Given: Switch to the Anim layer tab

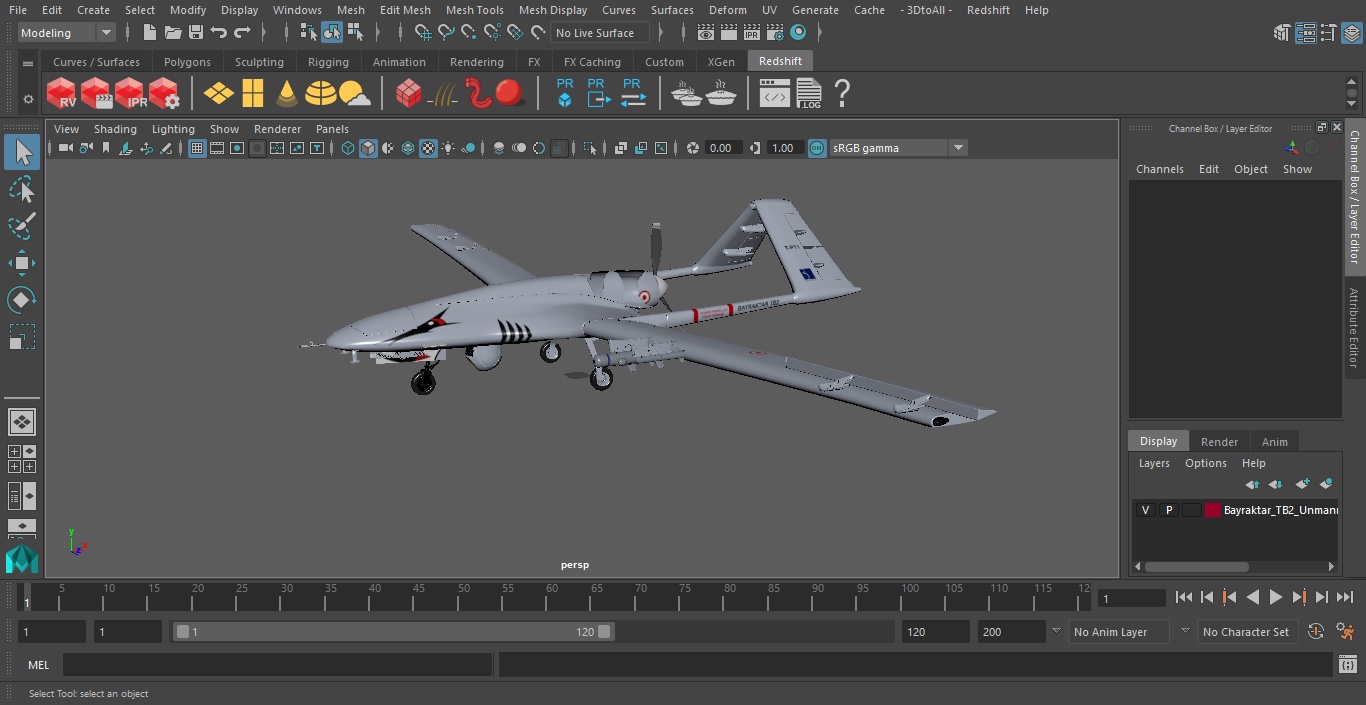Looking at the screenshot, I should (x=1274, y=441).
